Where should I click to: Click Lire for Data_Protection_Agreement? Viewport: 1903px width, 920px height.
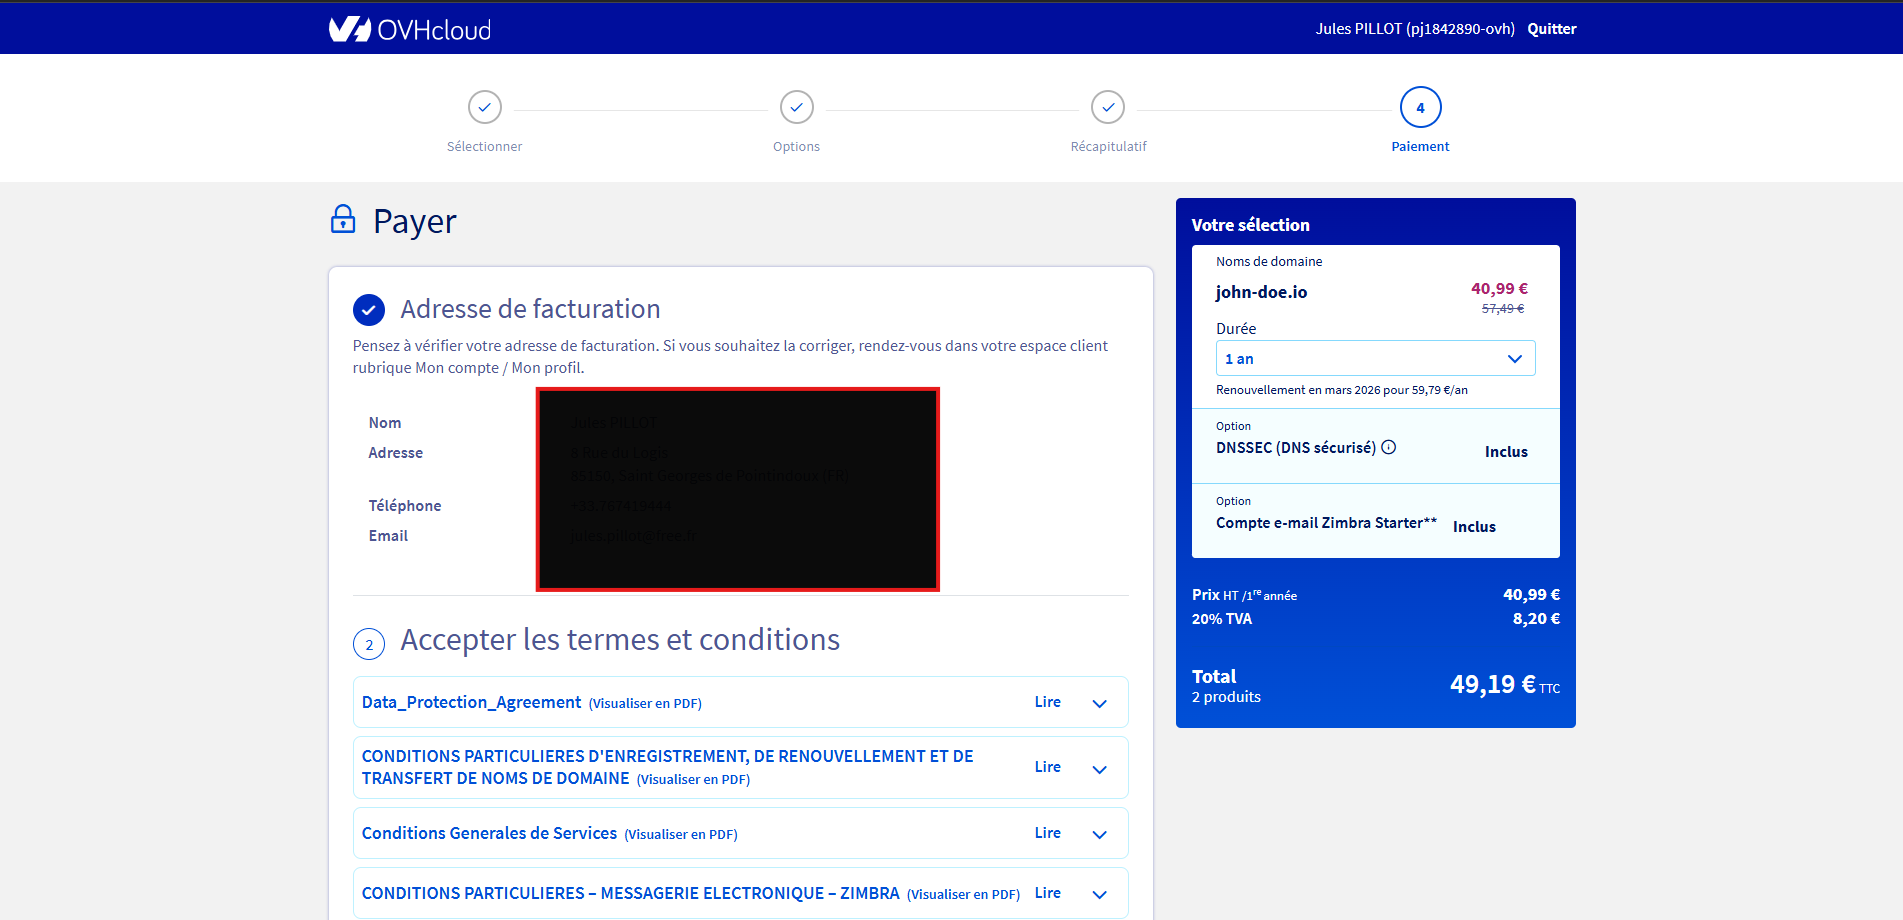pos(1047,702)
